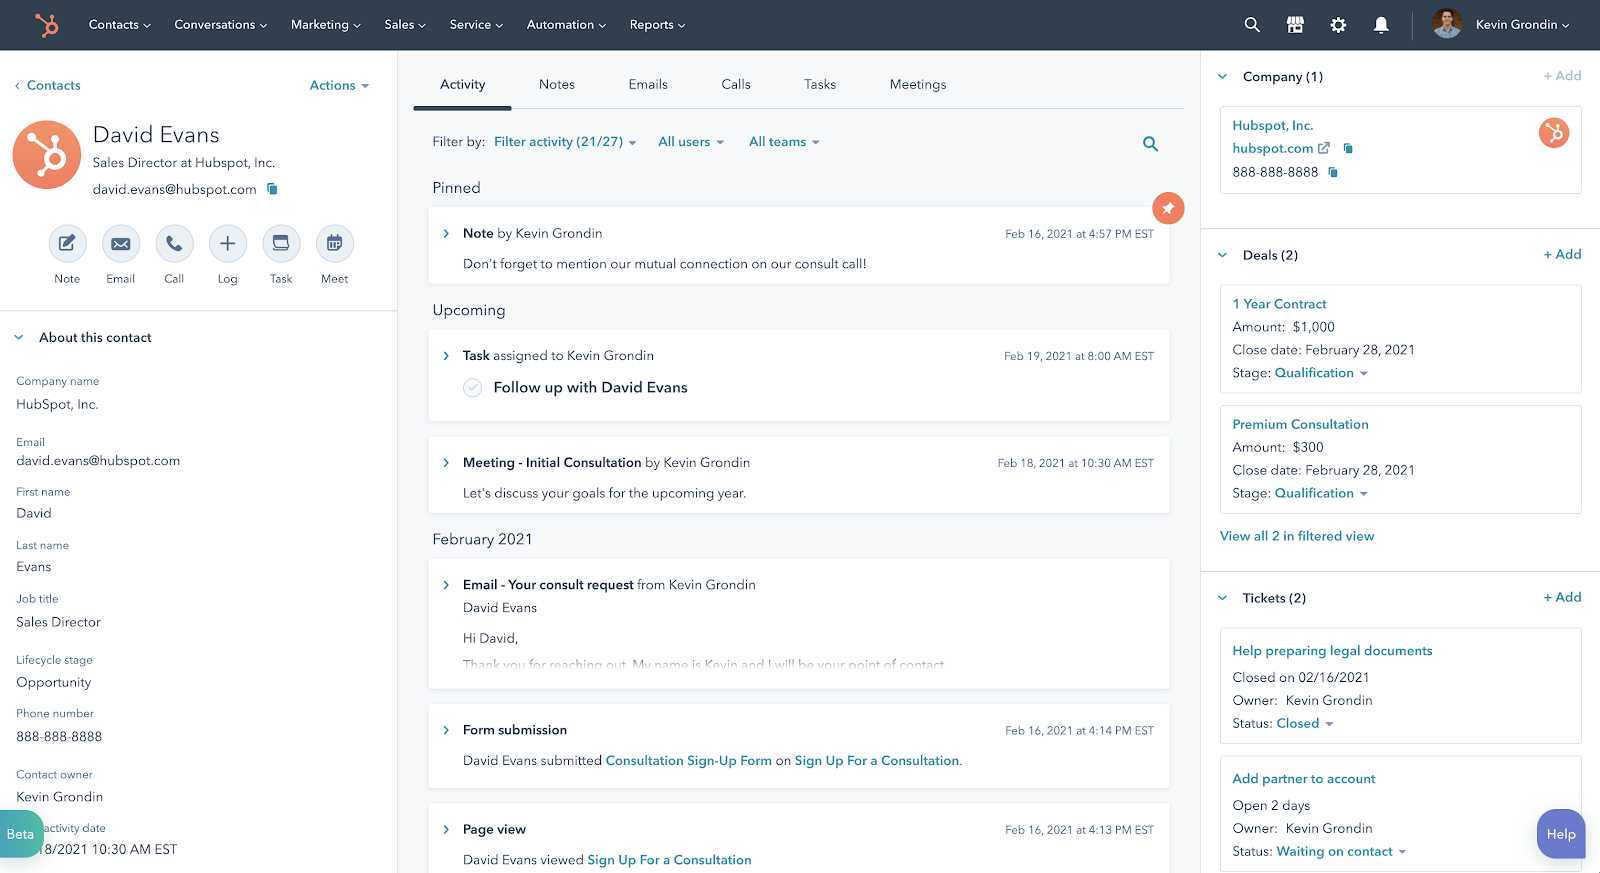Open the All teams filter dropdown
This screenshot has width=1600, height=873.
click(784, 142)
